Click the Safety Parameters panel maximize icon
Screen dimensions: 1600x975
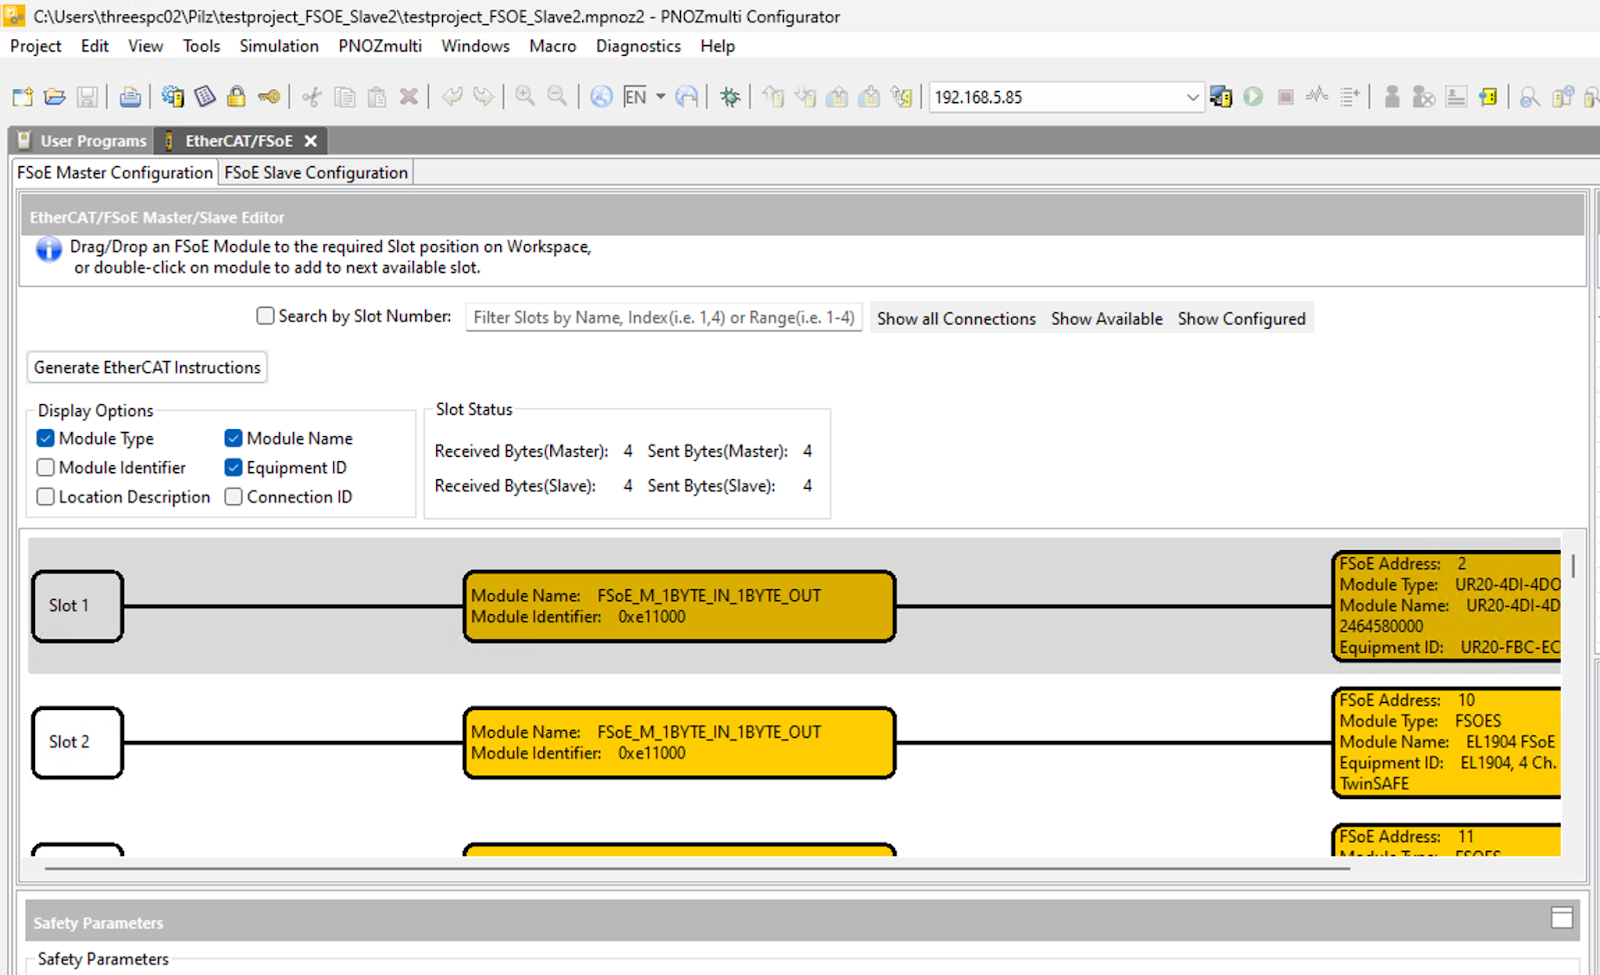(x=1562, y=918)
